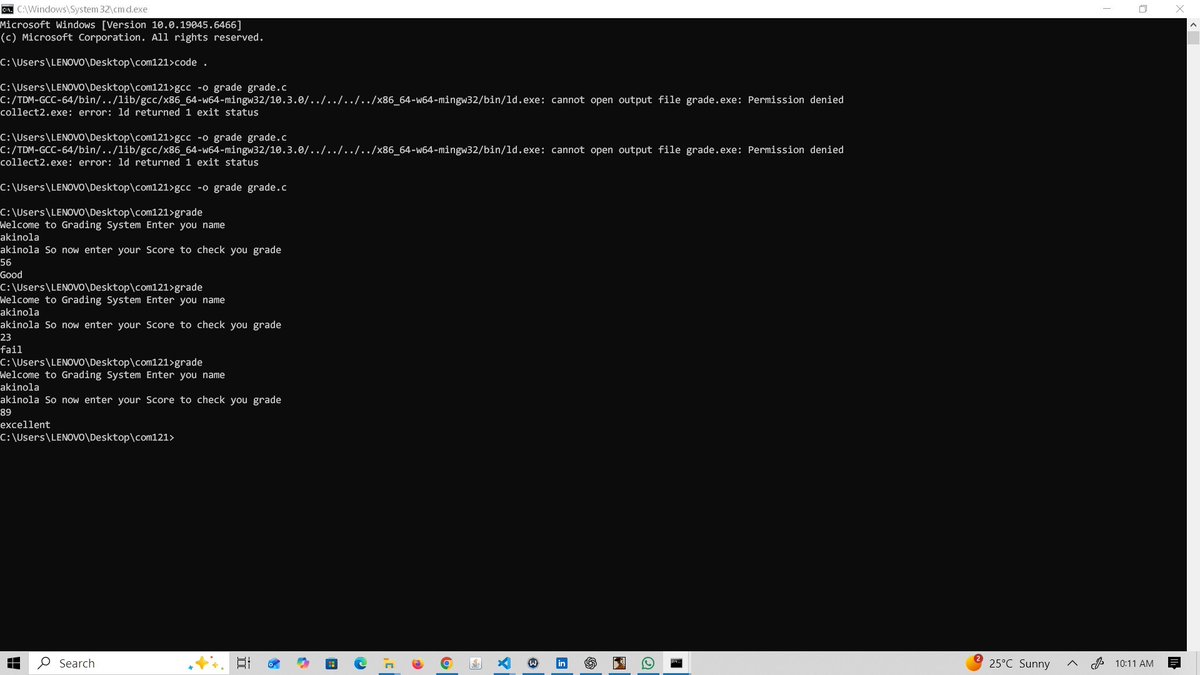
Task: Click the score value '56'
Action: tap(6, 262)
